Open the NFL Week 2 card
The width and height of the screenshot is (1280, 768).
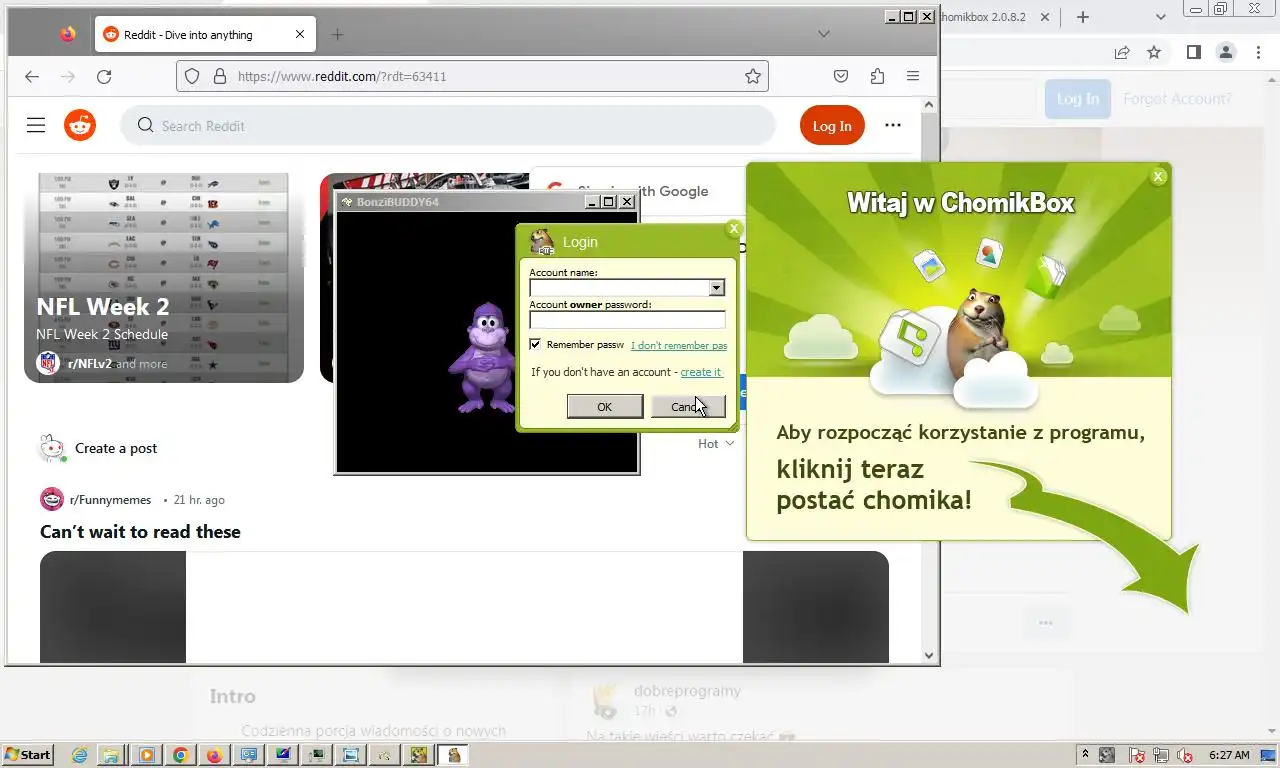164,277
